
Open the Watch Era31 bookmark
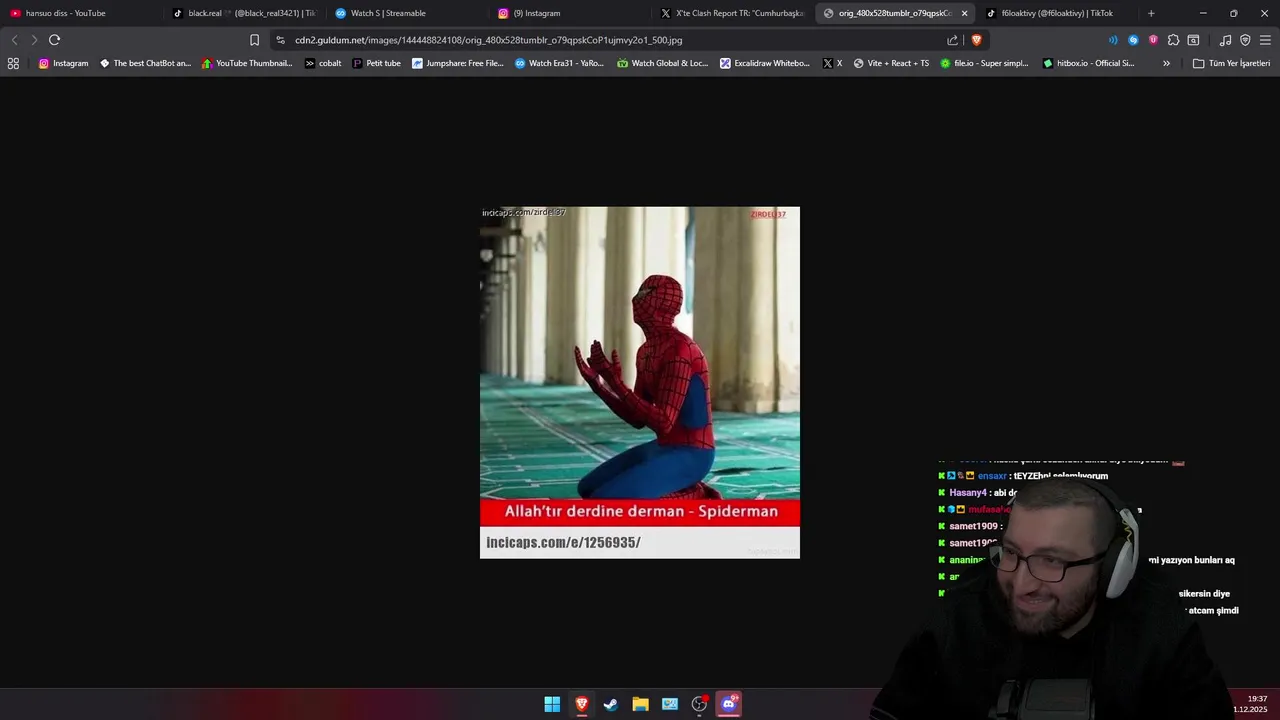[559, 63]
